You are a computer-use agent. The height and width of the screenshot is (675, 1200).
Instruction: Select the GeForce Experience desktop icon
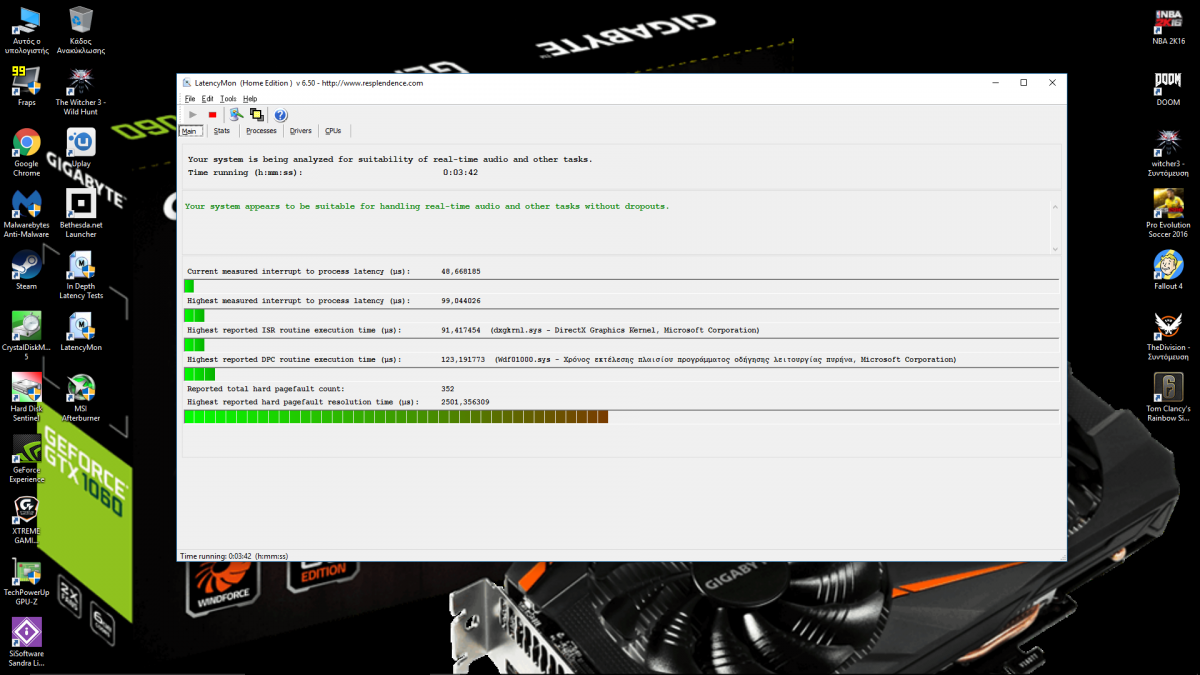pos(26,459)
